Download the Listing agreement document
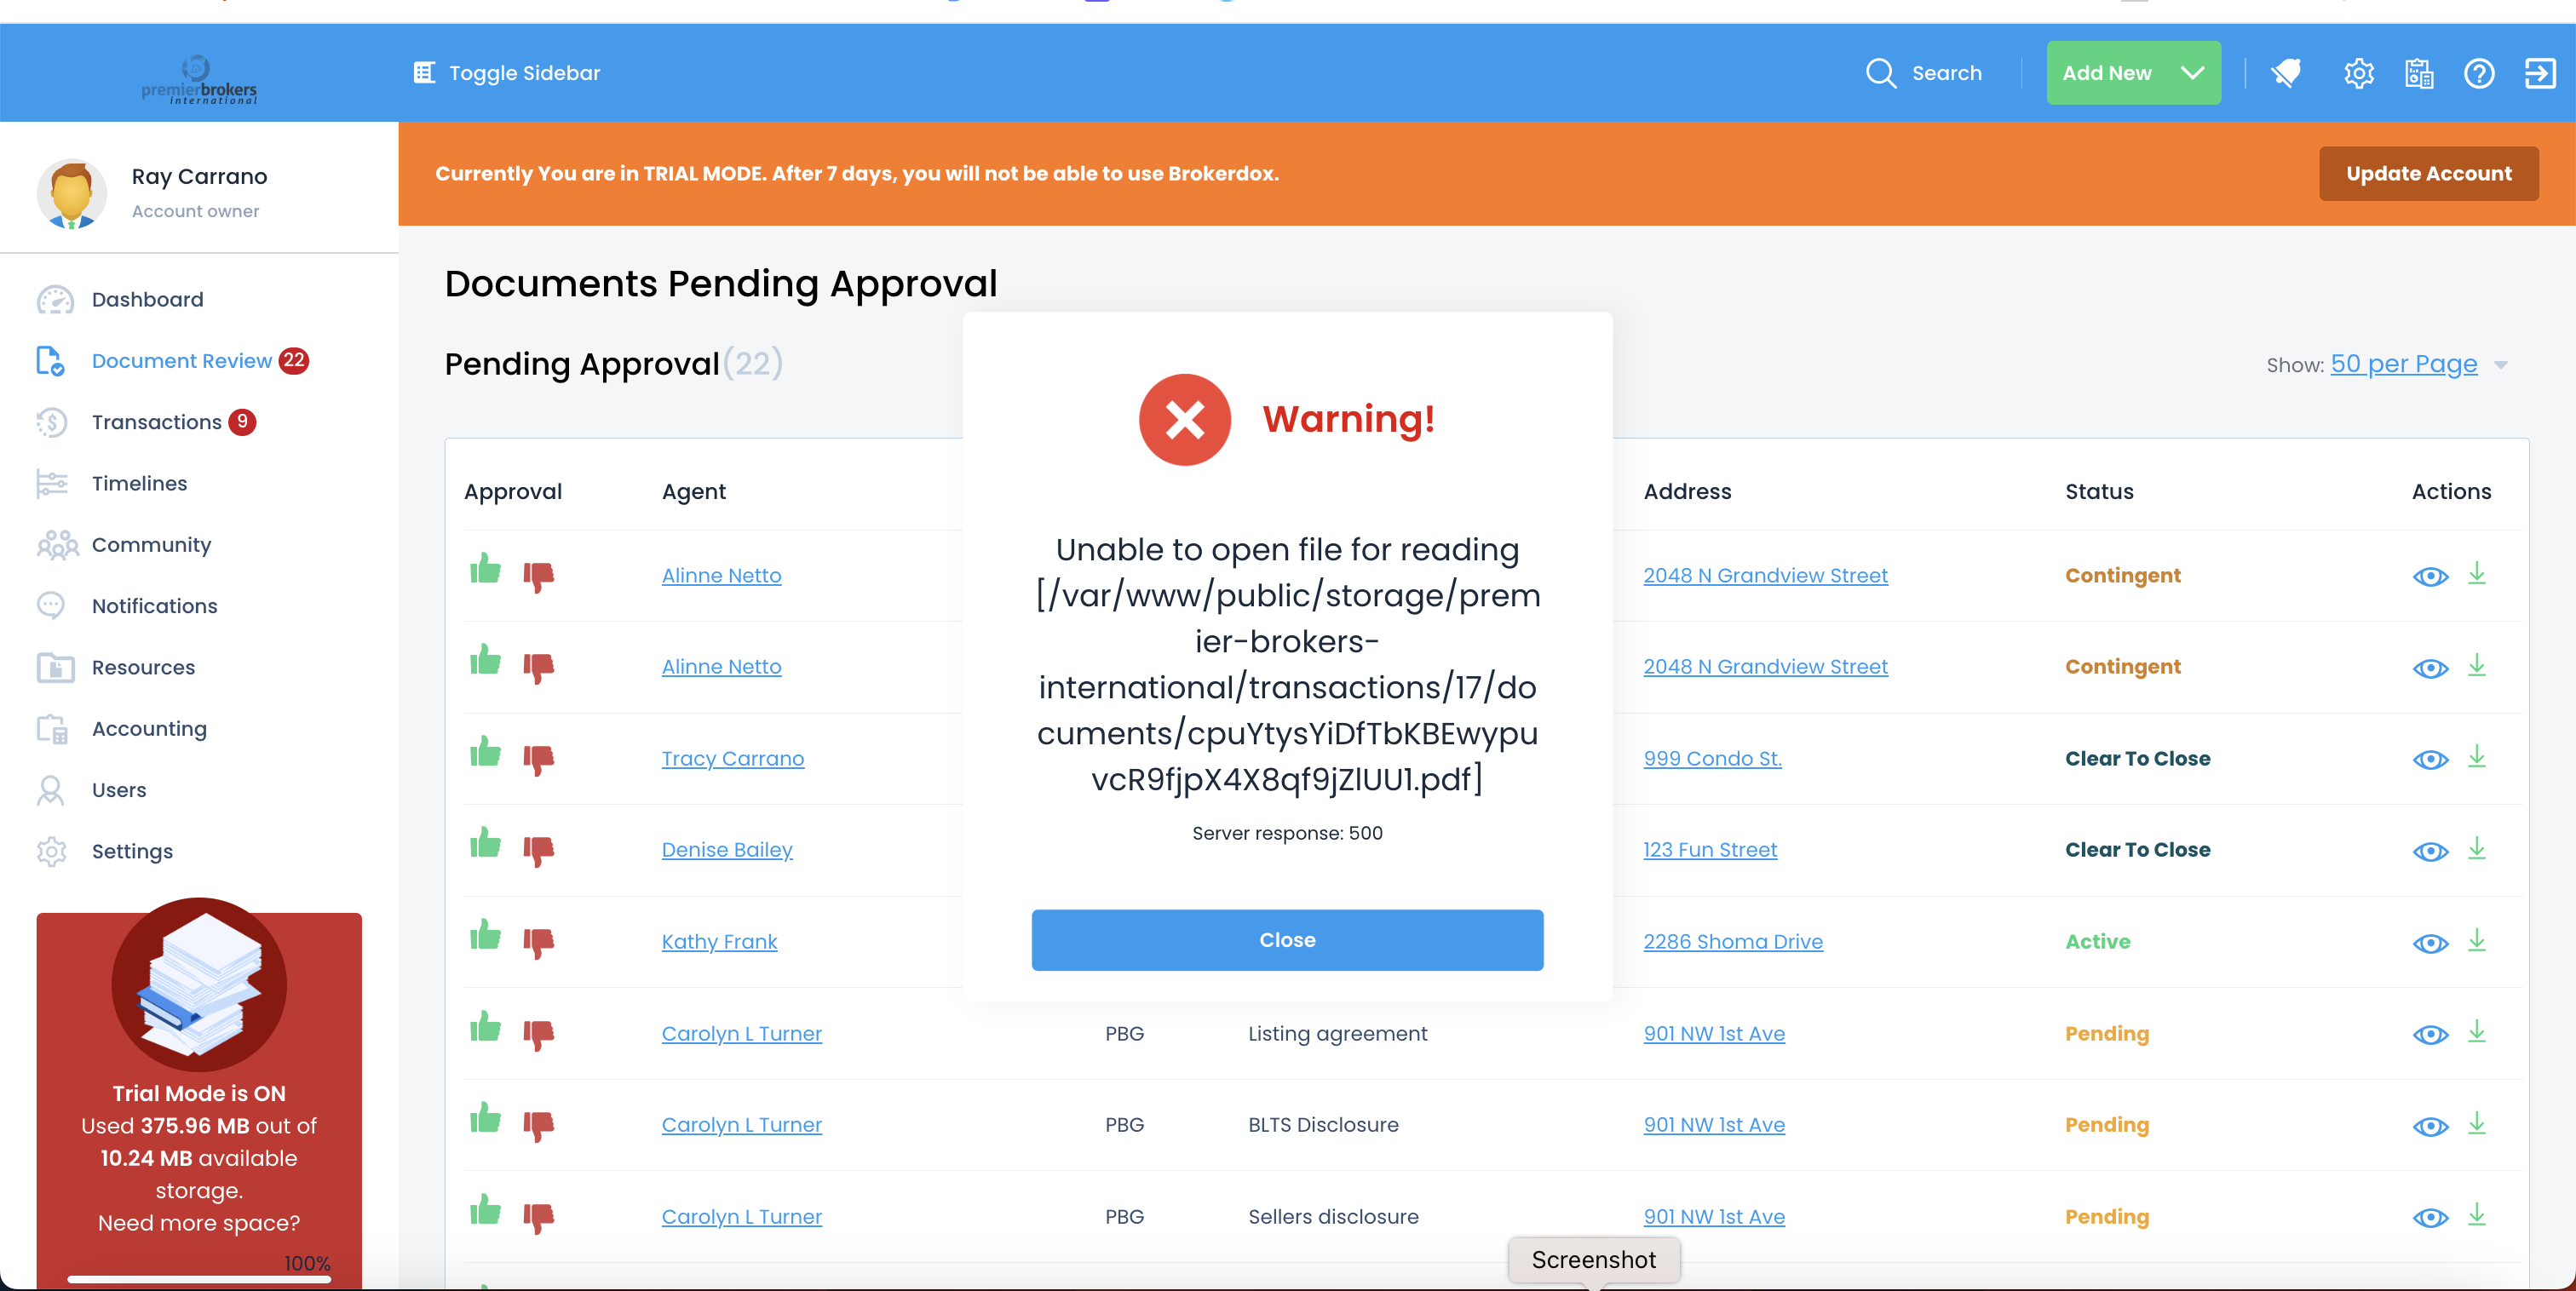The height and width of the screenshot is (1291, 2576). point(2477,1032)
